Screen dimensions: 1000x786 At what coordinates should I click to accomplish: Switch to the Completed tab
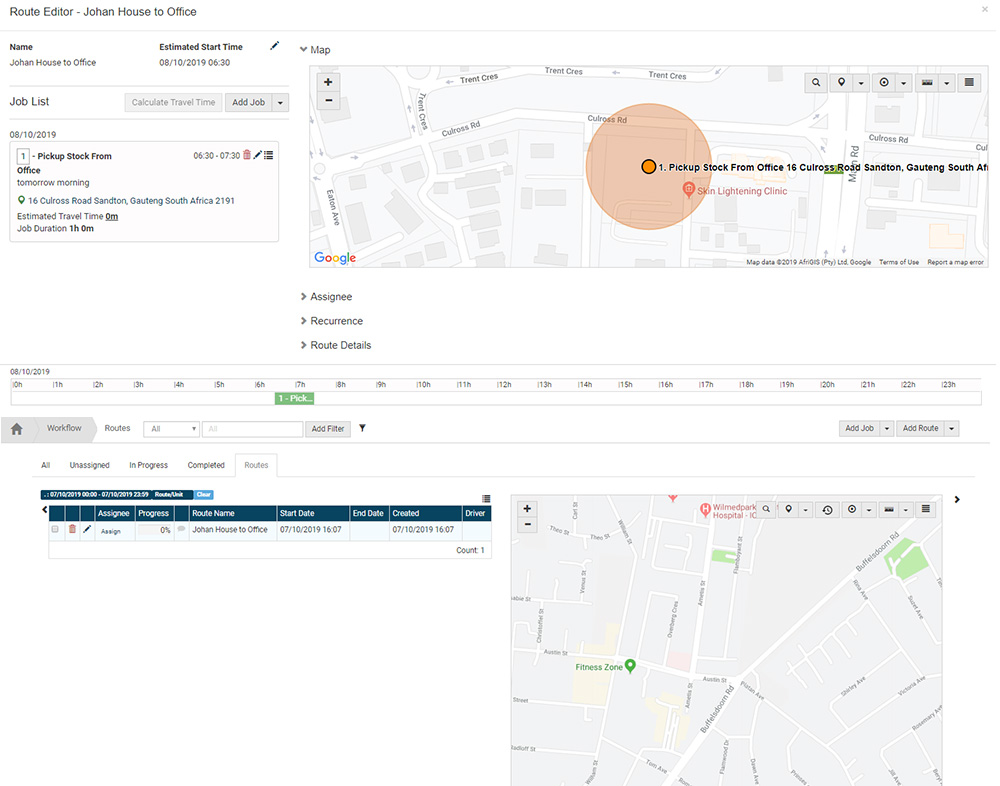[206, 465]
